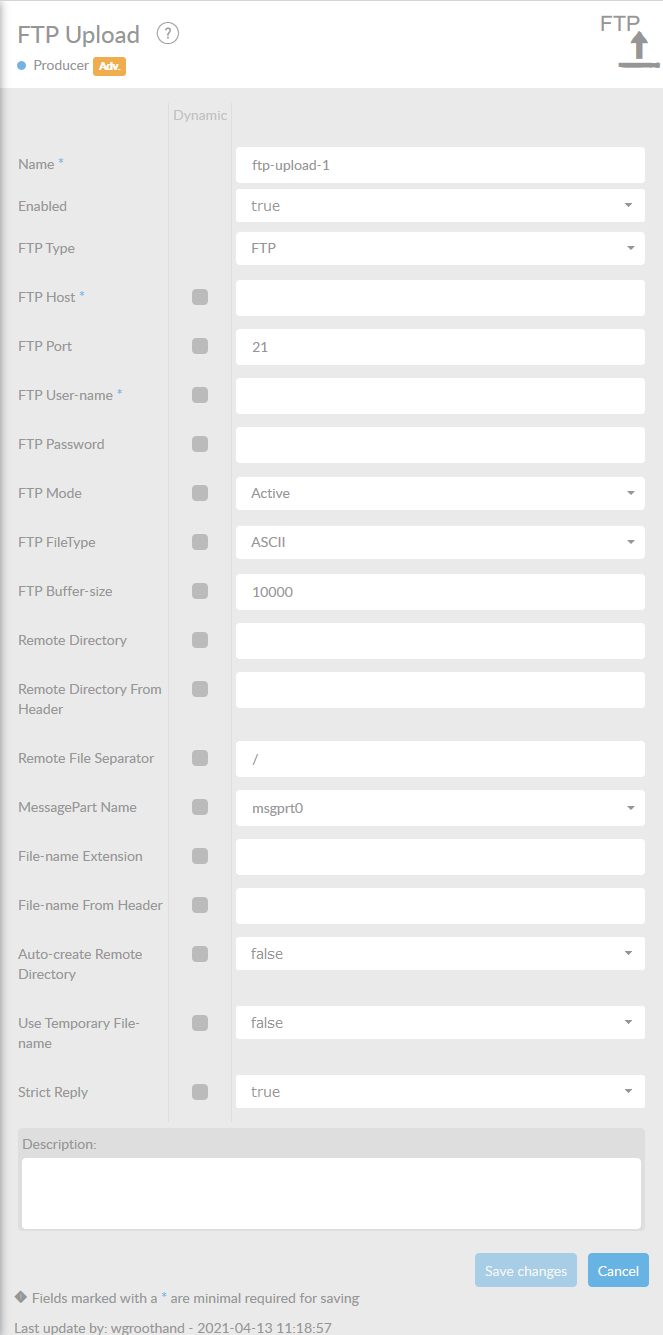The height and width of the screenshot is (1335, 663).
Task: Open the FTP Mode dropdown
Action: click(440, 493)
